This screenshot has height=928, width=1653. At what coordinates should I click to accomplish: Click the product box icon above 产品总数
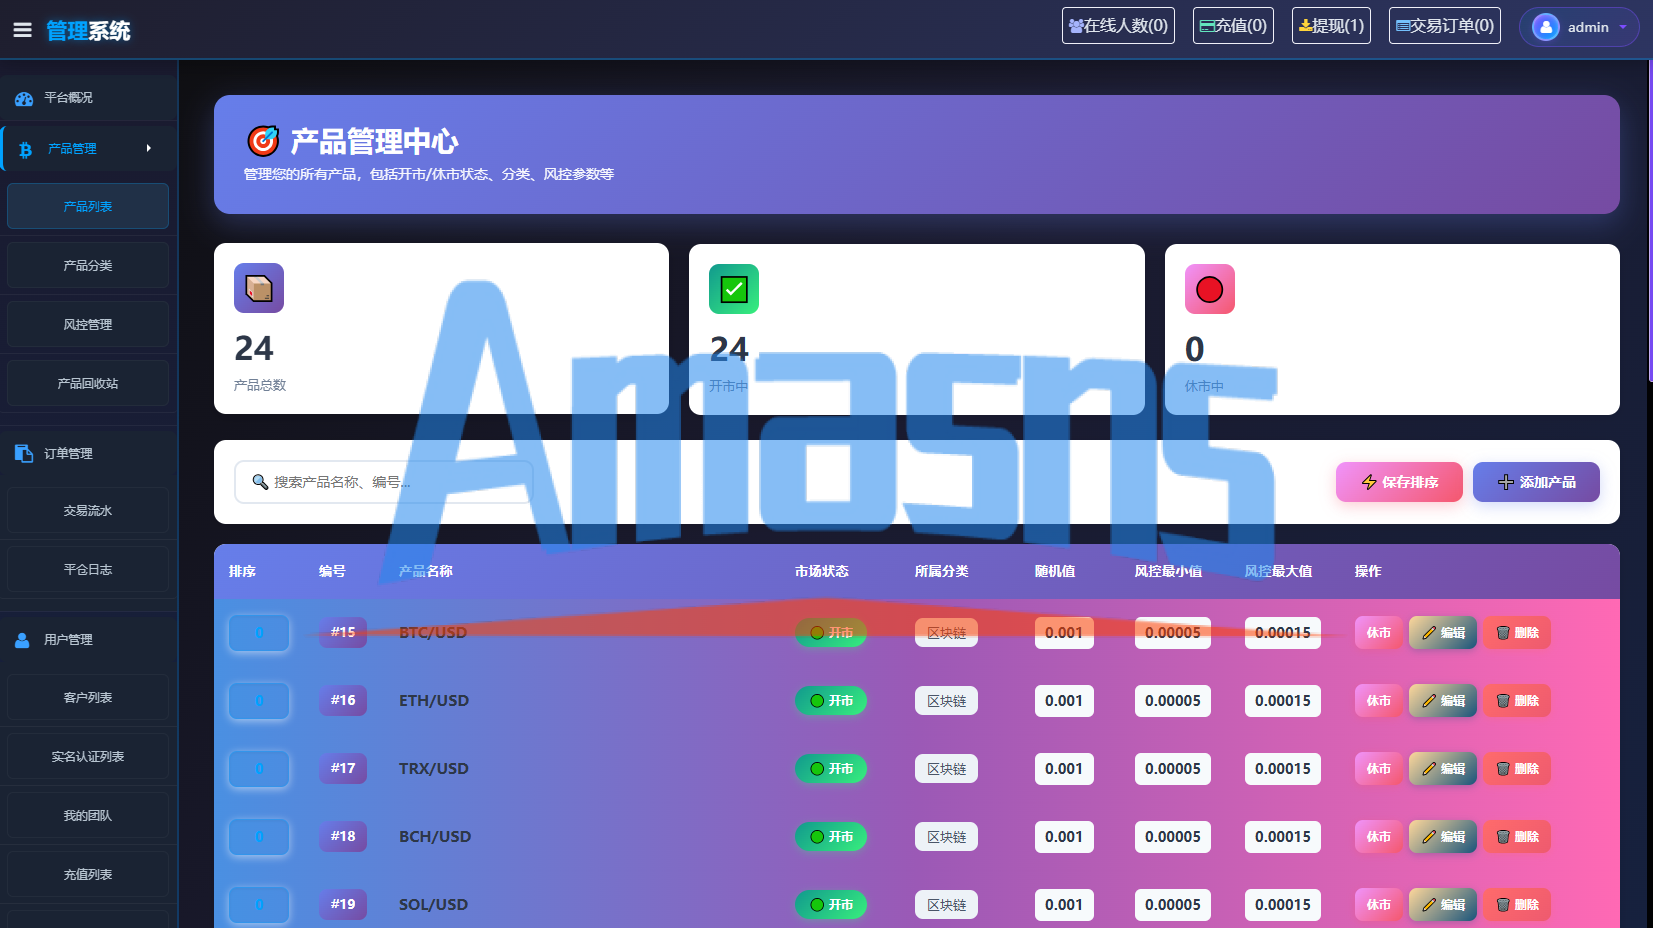click(x=259, y=288)
